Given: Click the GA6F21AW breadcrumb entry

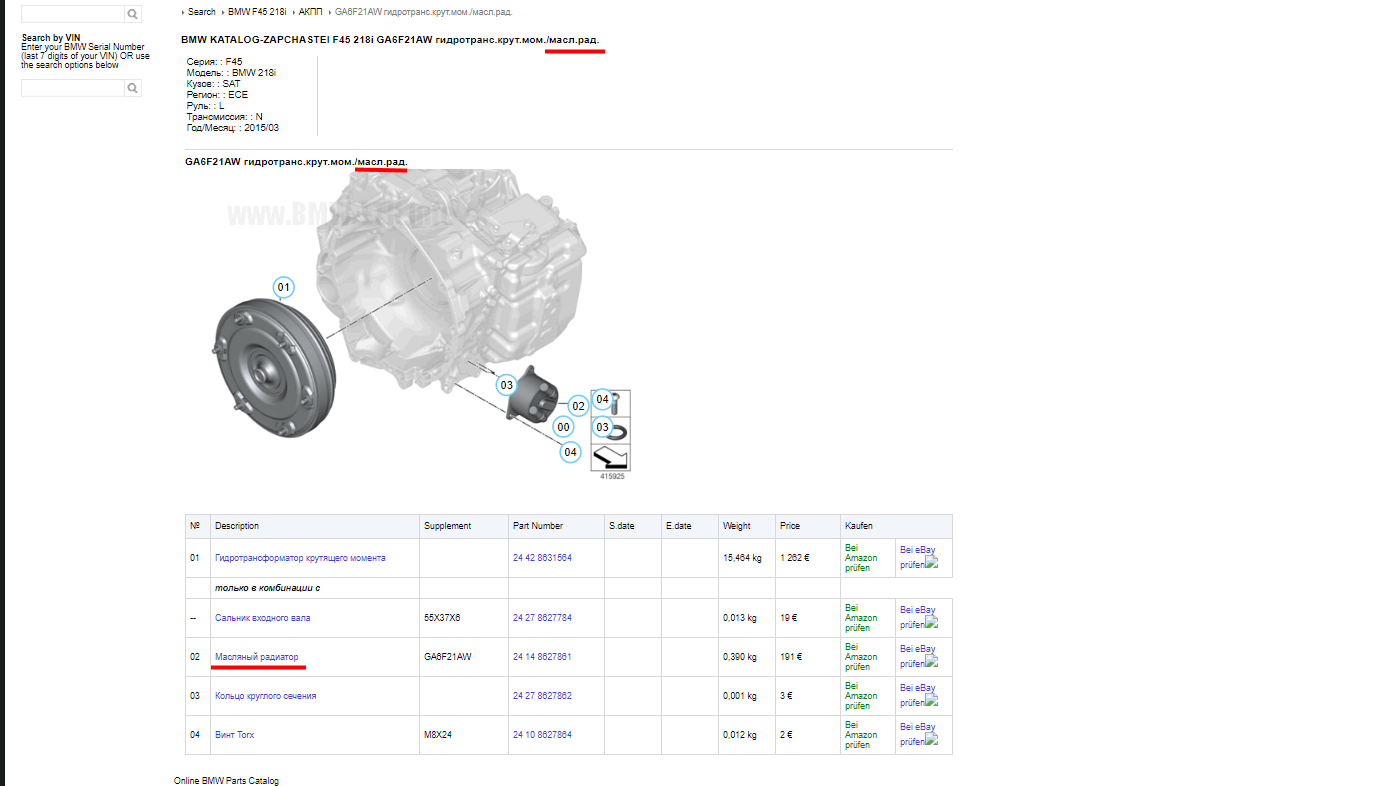Looking at the screenshot, I should [x=424, y=12].
